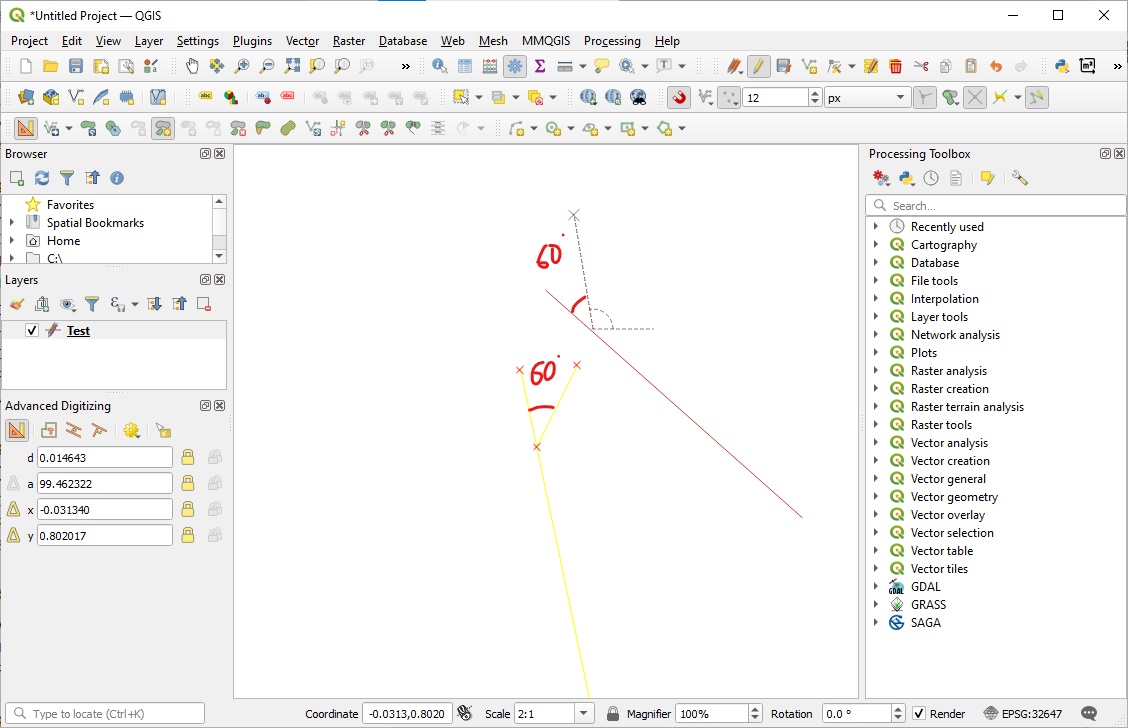Select the Test layer name
This screenshot has height=728, width=1128.
tap(78, 331)
